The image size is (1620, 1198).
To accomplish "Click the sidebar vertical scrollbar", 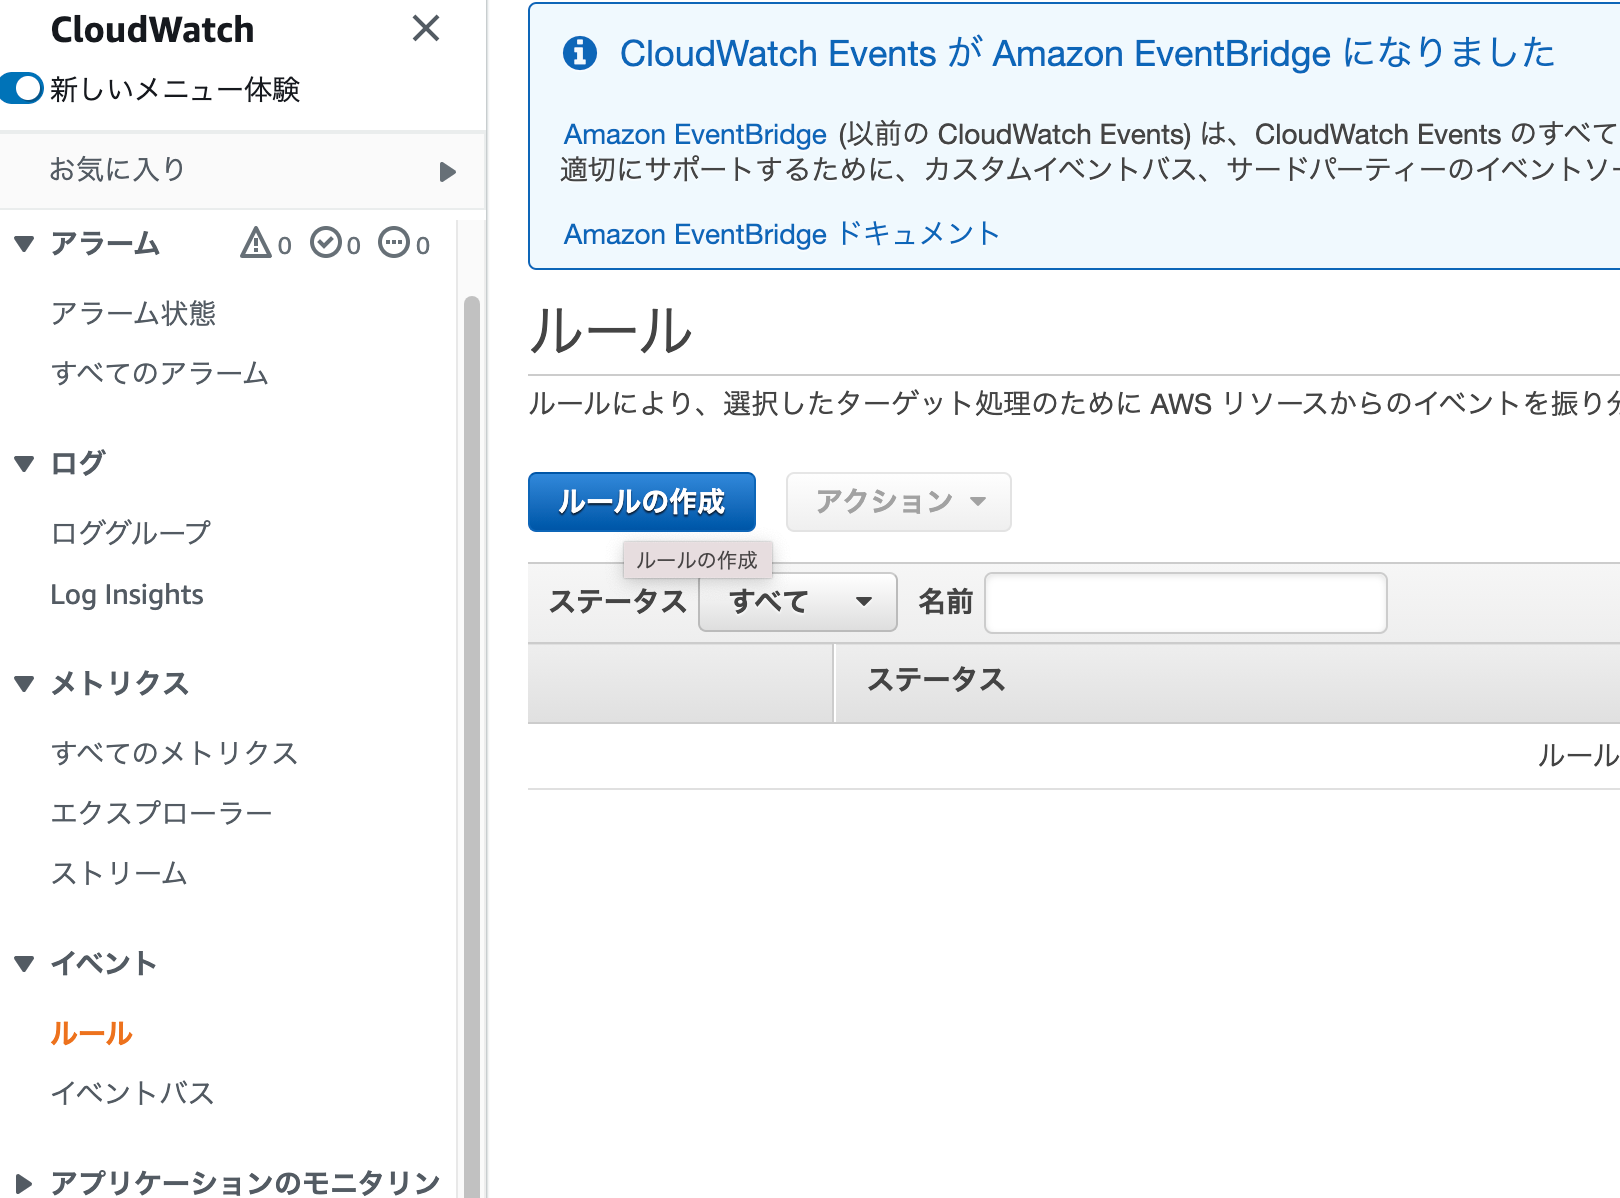I will pyautogui.click(x=471, y=700).
